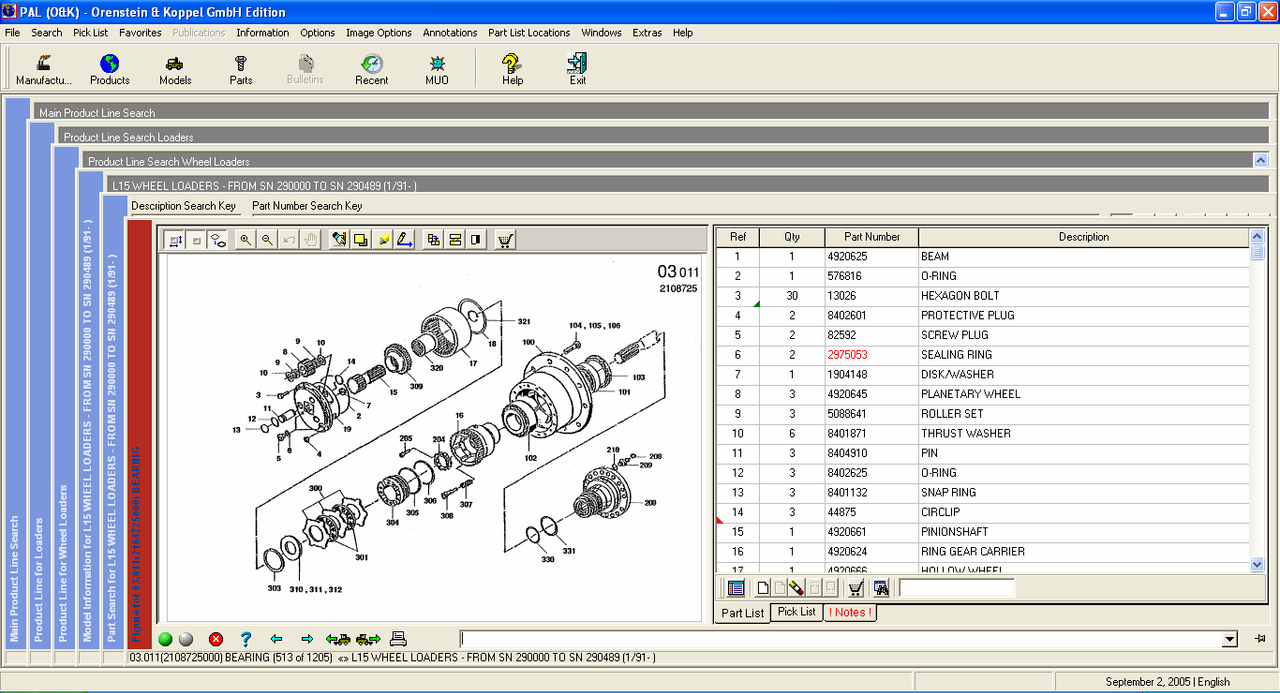The image size is (1280, 693).
Task: Open the Models toolbar button
Action: coord(175,70)
